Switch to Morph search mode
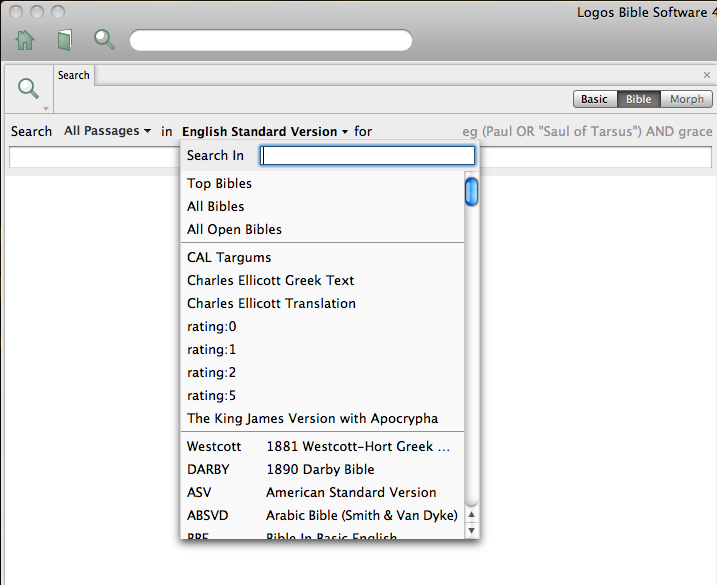Viewport: 717px width, 585px height. 686,99
